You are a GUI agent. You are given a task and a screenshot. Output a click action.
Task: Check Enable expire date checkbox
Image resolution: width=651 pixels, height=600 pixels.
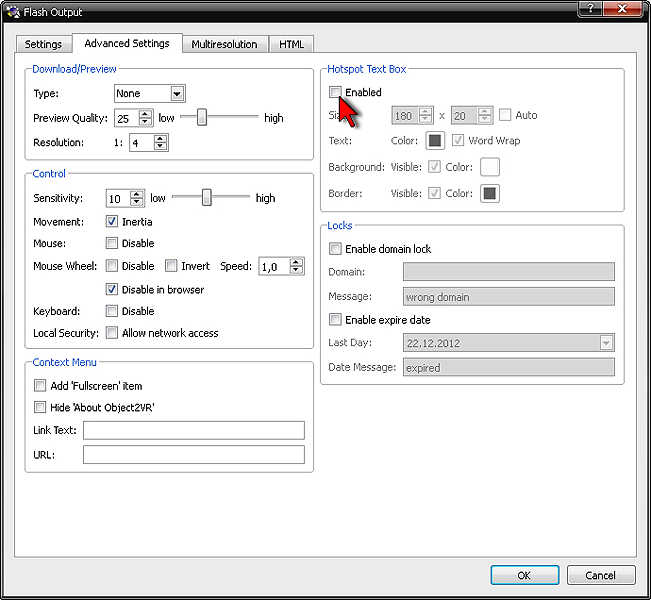[x=335, y=320]
